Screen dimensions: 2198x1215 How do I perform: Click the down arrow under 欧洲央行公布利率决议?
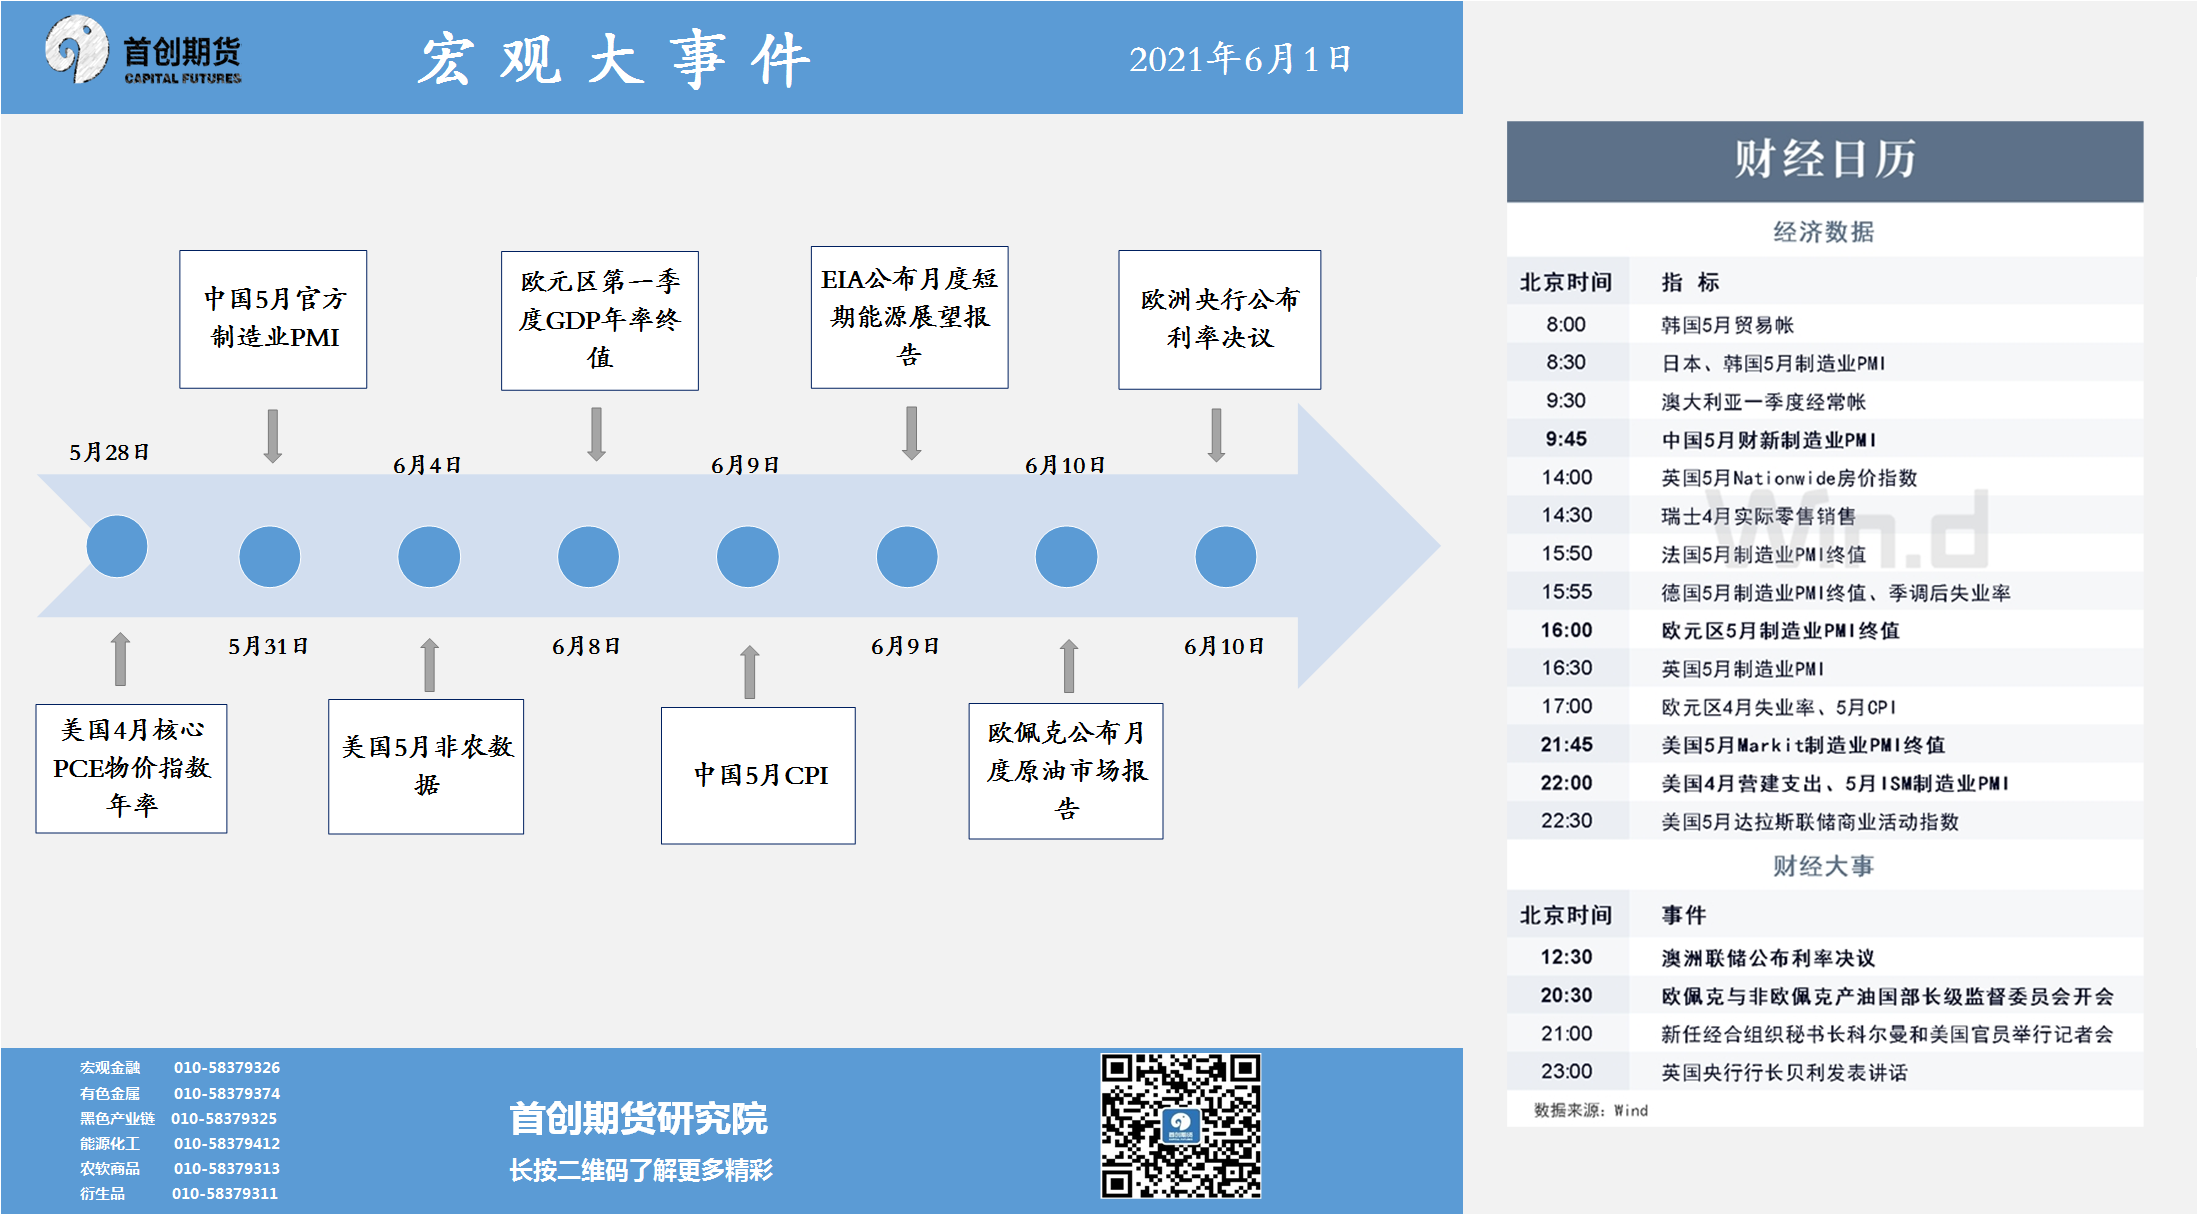[1216, 435]
